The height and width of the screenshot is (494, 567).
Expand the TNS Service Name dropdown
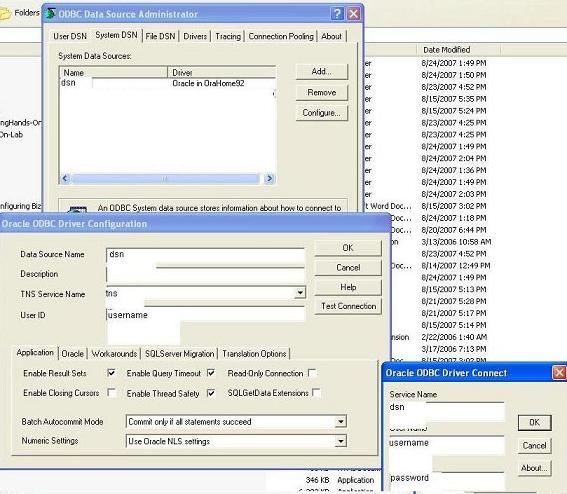300,293
